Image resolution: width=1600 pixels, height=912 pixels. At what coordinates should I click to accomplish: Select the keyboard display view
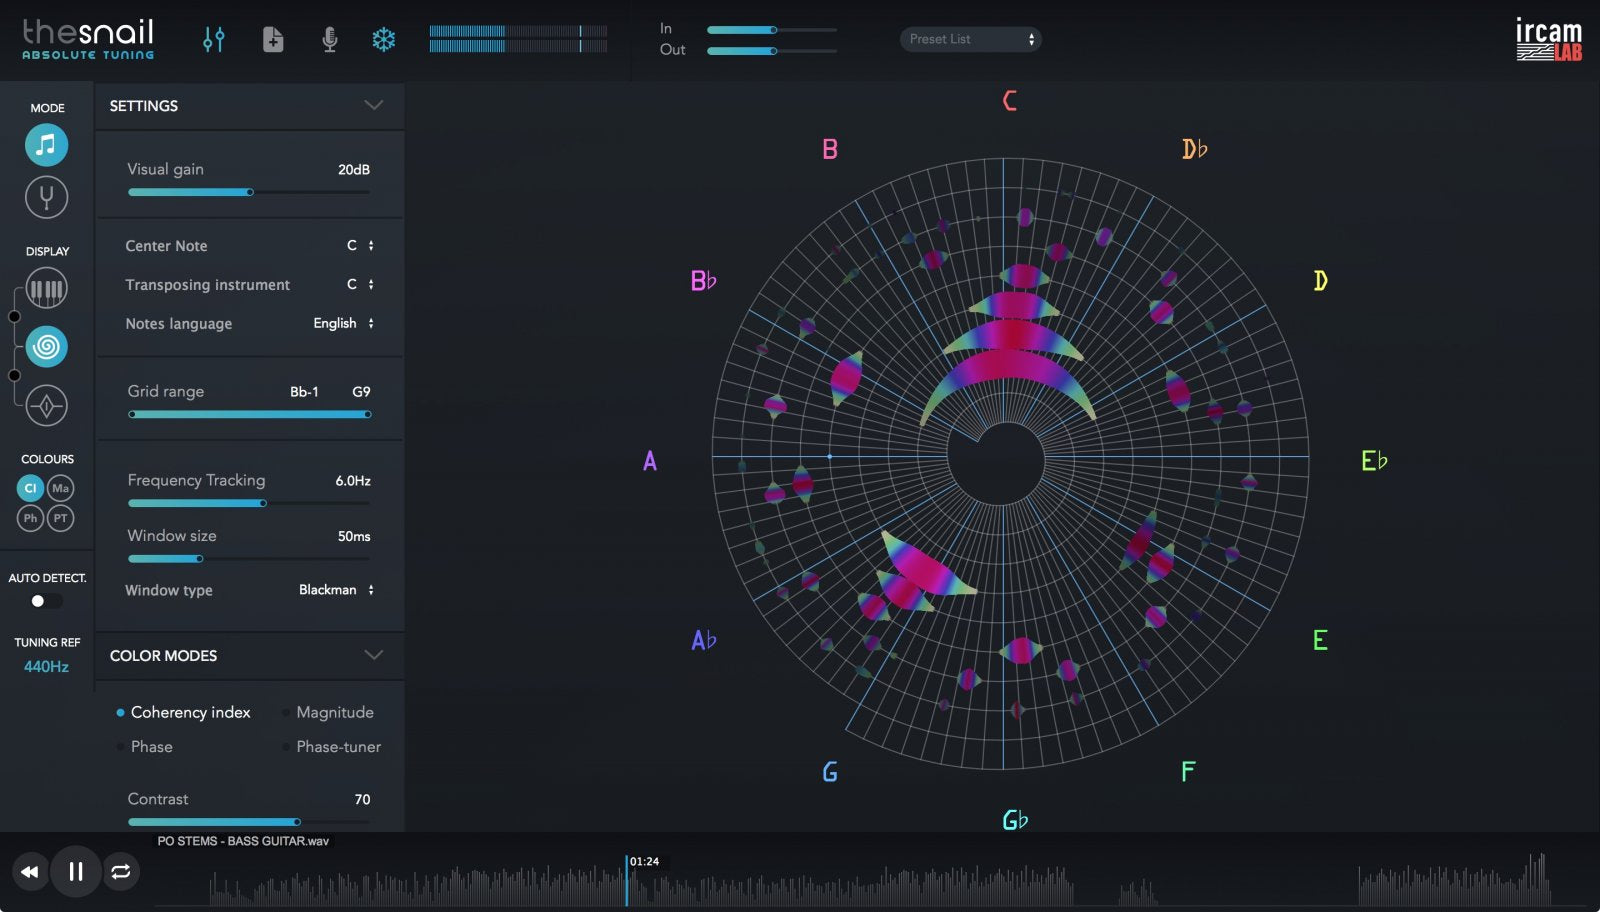click(46, 288)
